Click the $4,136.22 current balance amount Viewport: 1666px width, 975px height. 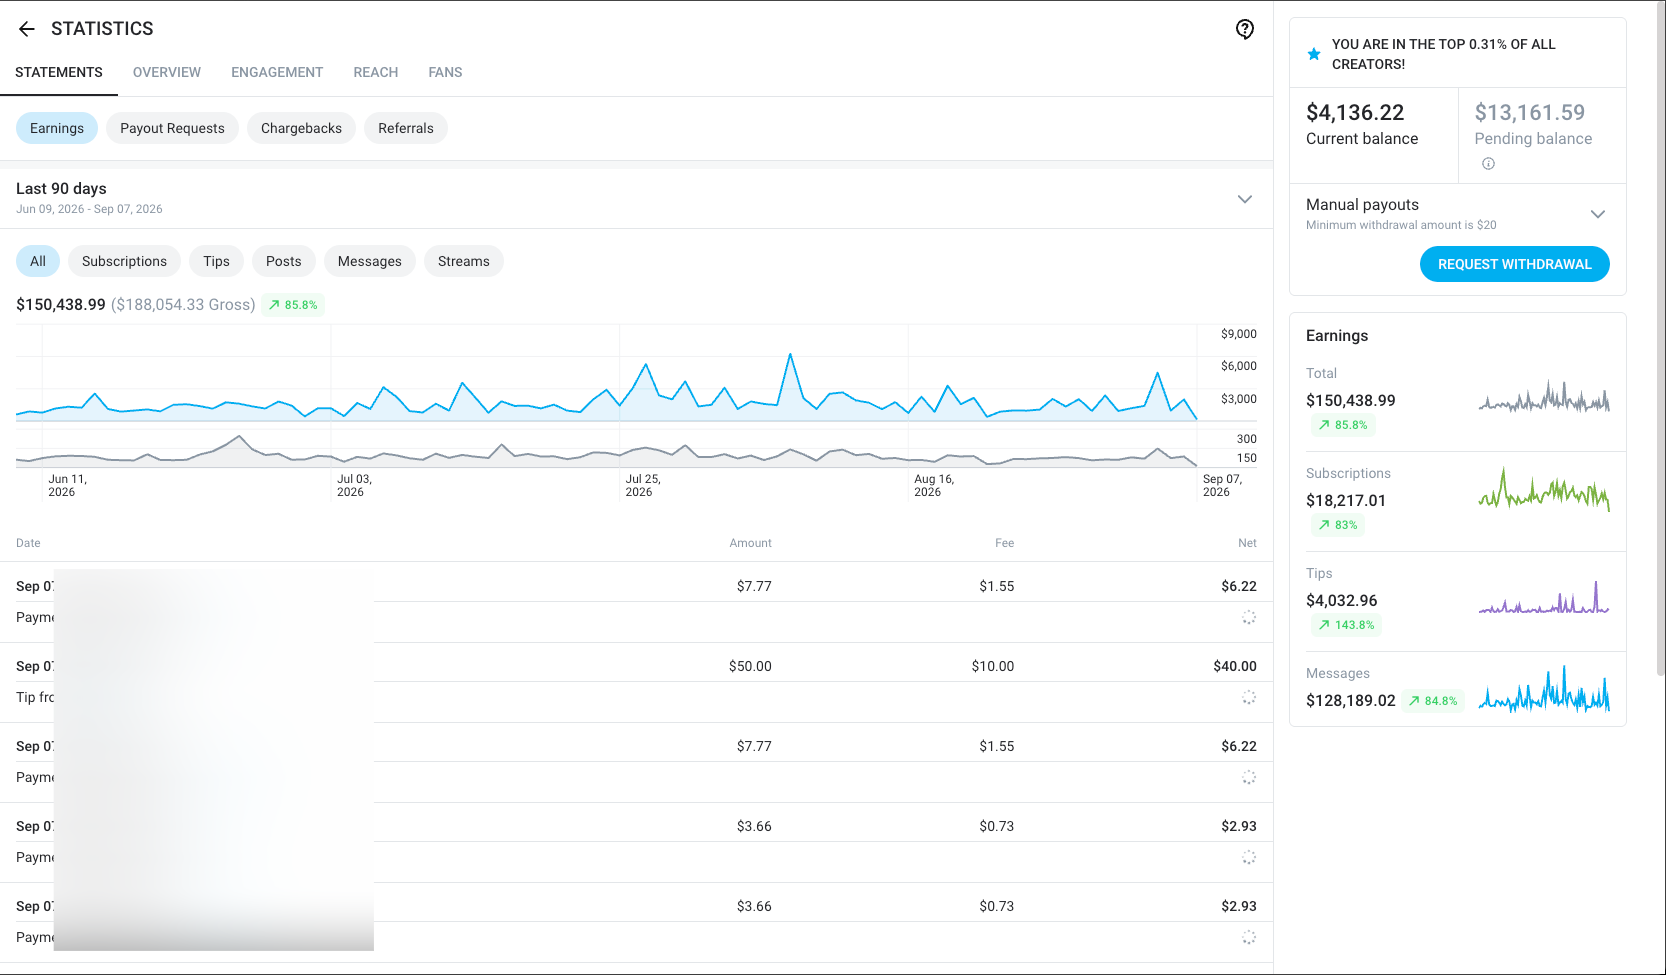[x=1355, y=113]
